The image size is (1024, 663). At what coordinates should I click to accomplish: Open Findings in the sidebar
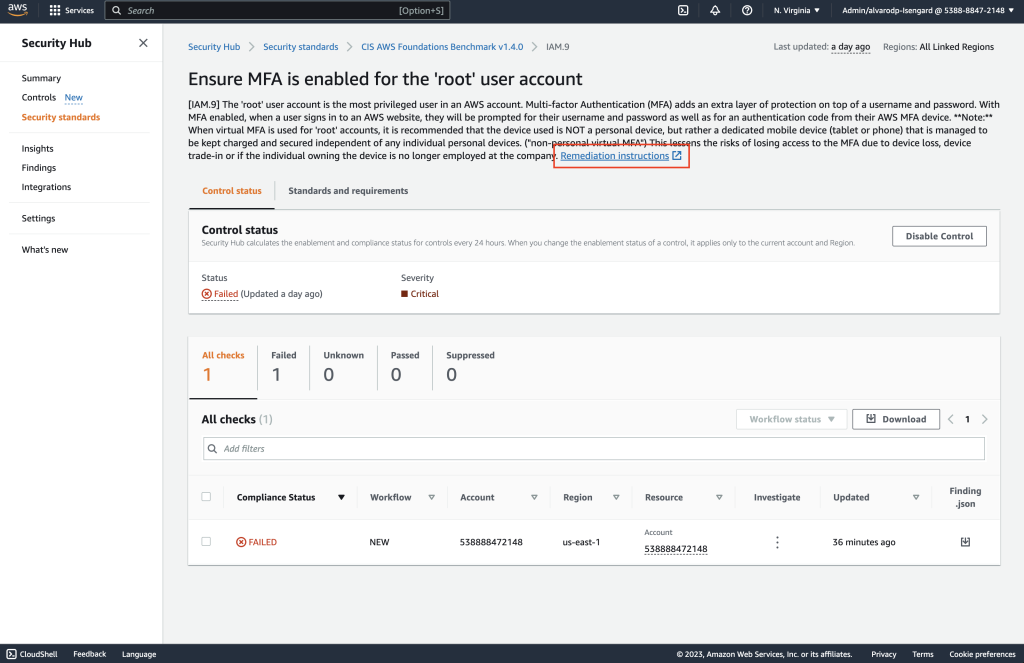coord(39,167)
